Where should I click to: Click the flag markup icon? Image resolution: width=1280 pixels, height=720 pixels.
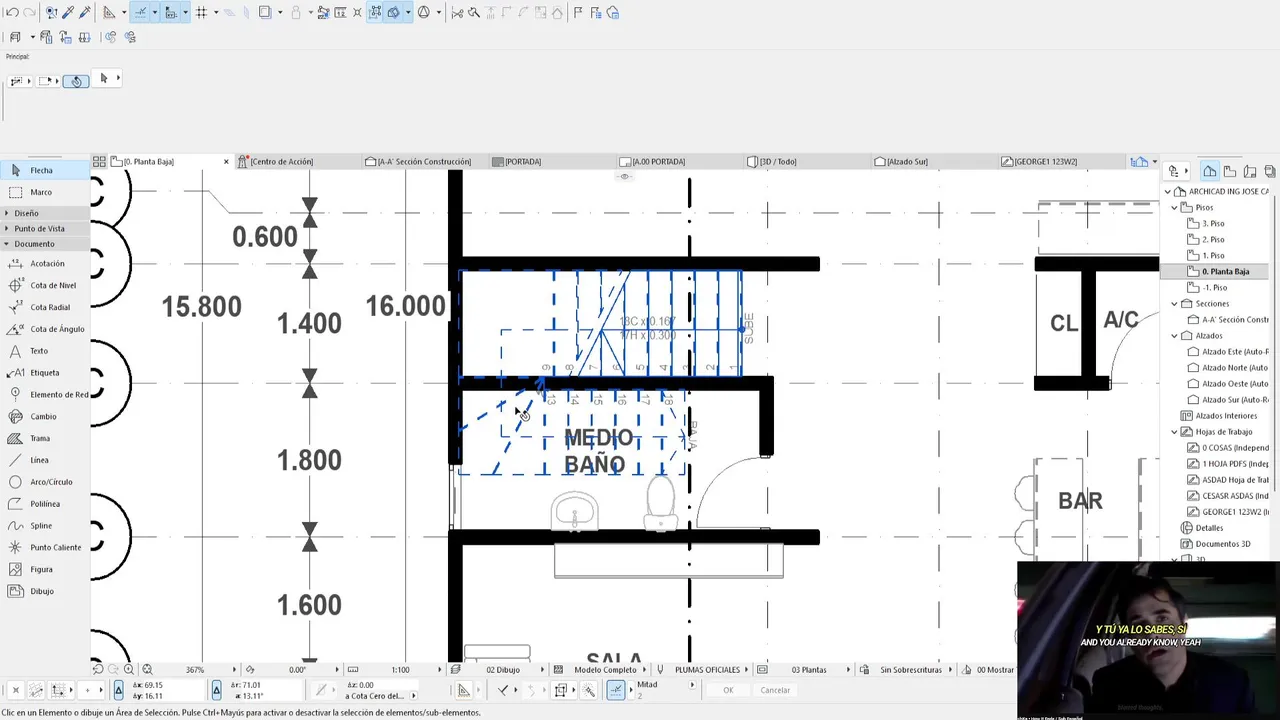click(x=578, y=13)
